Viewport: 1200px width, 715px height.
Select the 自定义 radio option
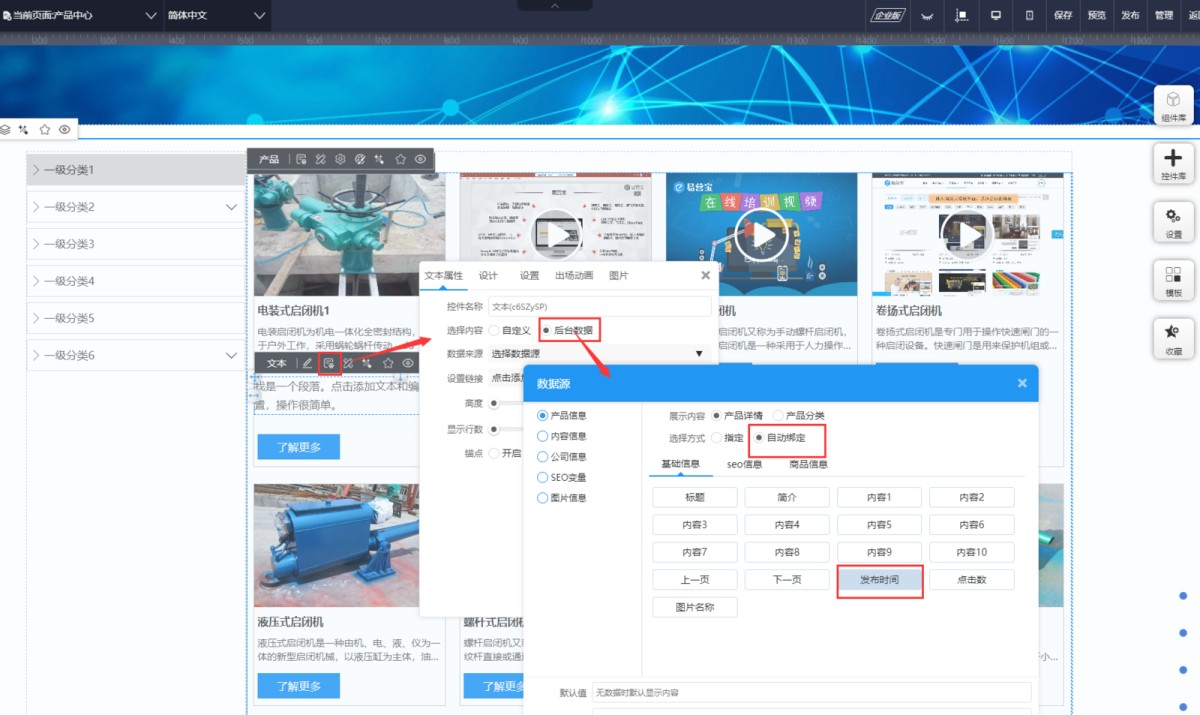(x=494, y=330)
